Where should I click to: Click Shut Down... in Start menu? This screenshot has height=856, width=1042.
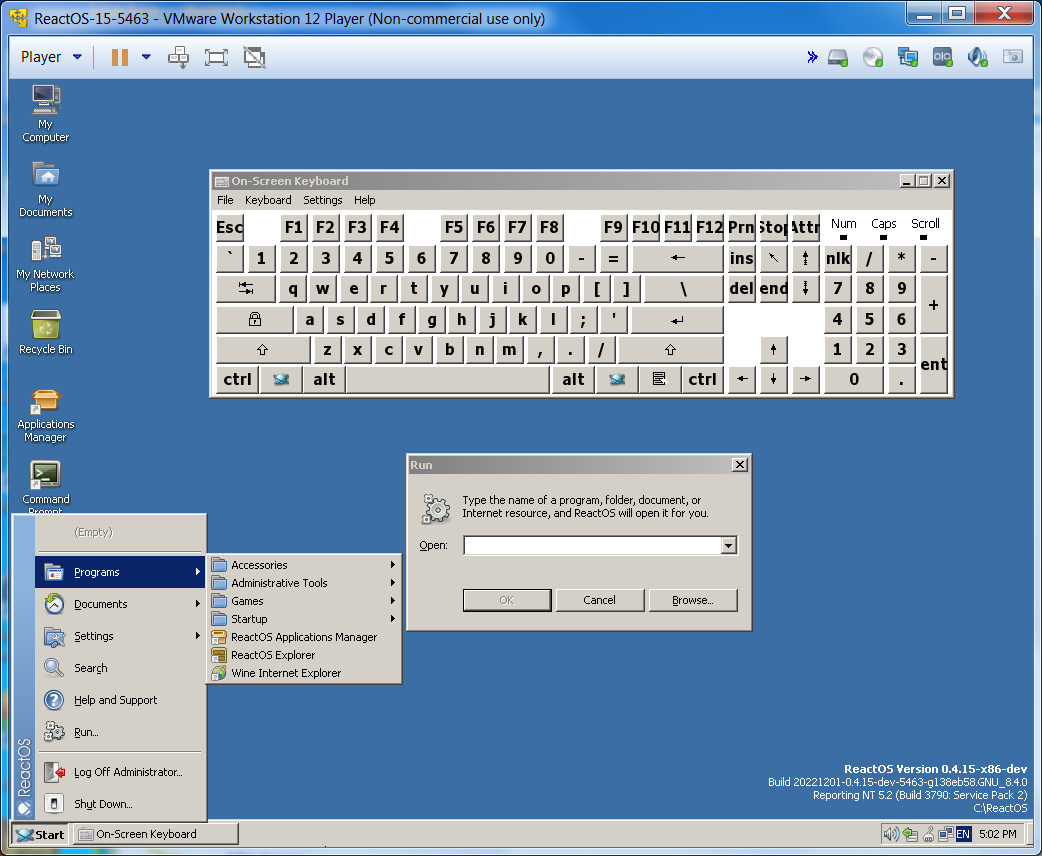click(120, 803)
